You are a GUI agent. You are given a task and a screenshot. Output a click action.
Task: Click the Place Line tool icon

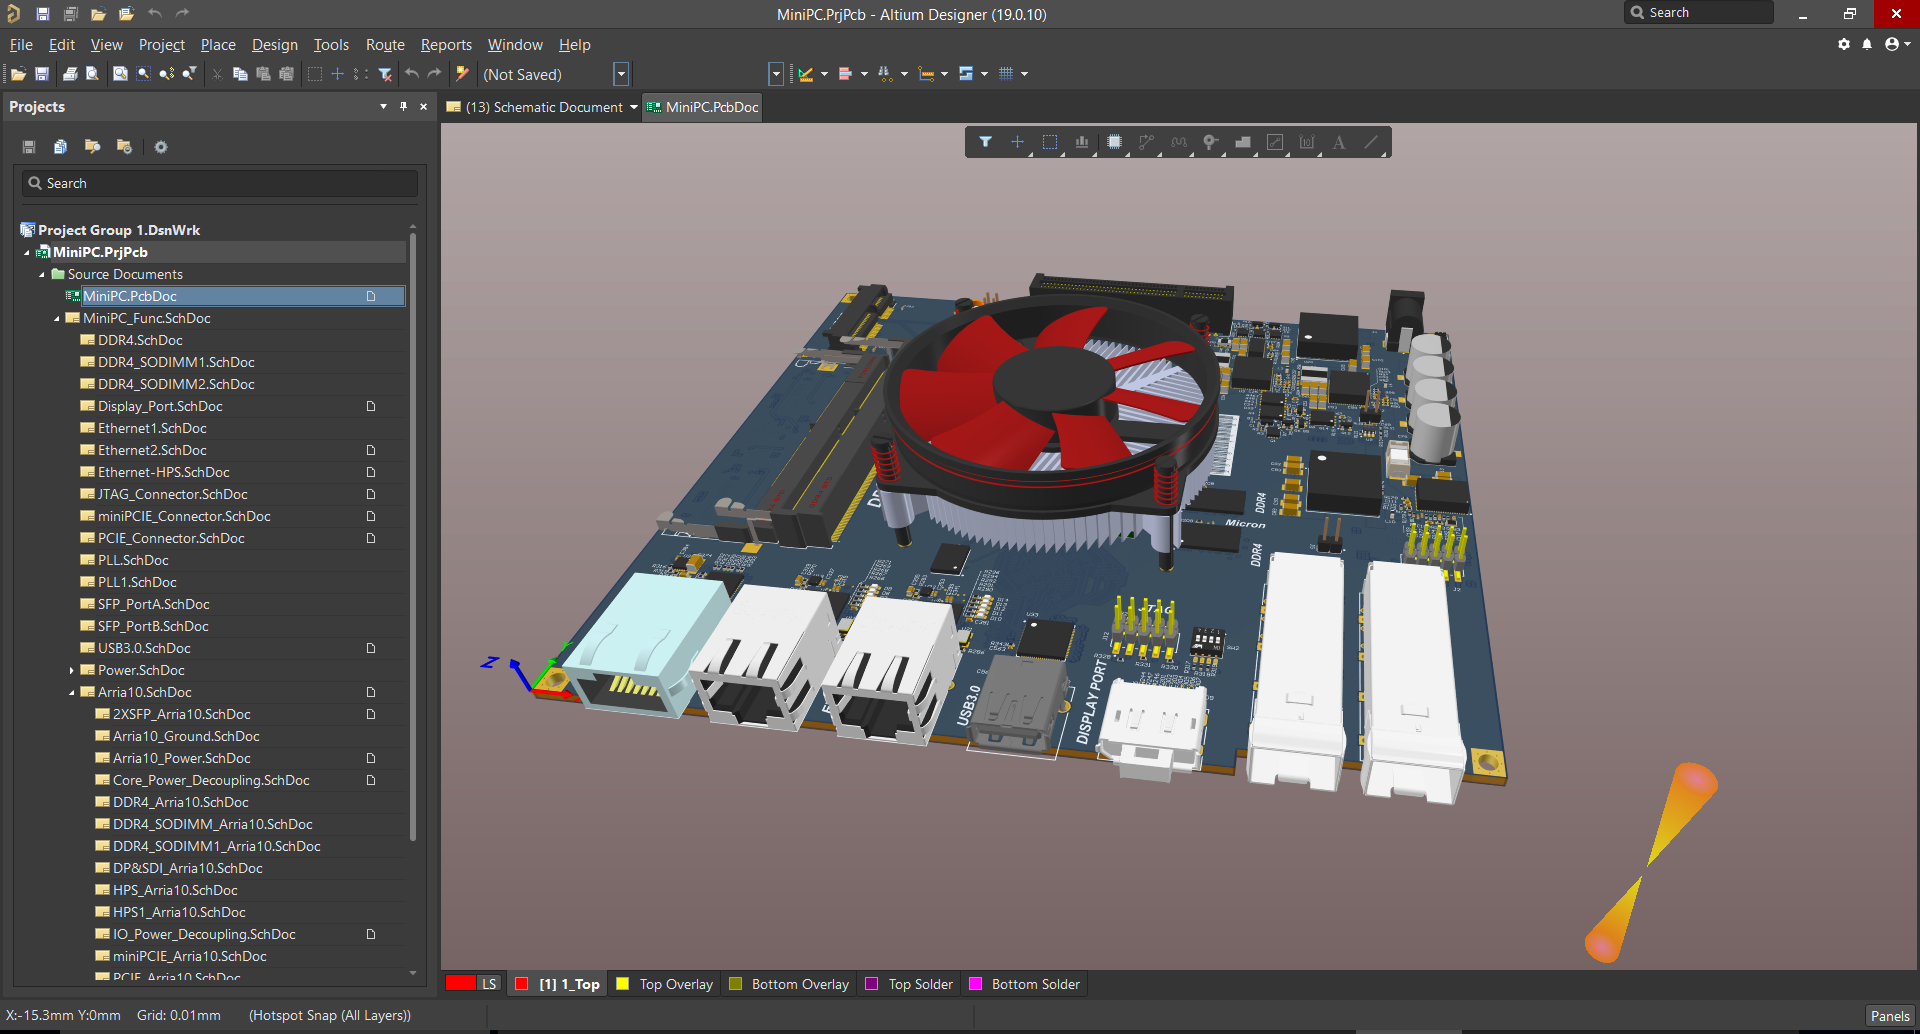[1371, 142]
